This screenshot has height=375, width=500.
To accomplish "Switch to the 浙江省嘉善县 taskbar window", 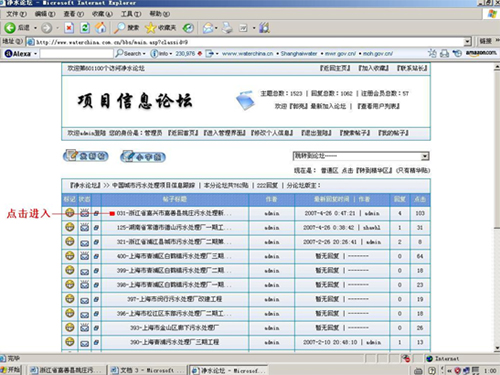I will pyautogui.click(x=67, y=370).
